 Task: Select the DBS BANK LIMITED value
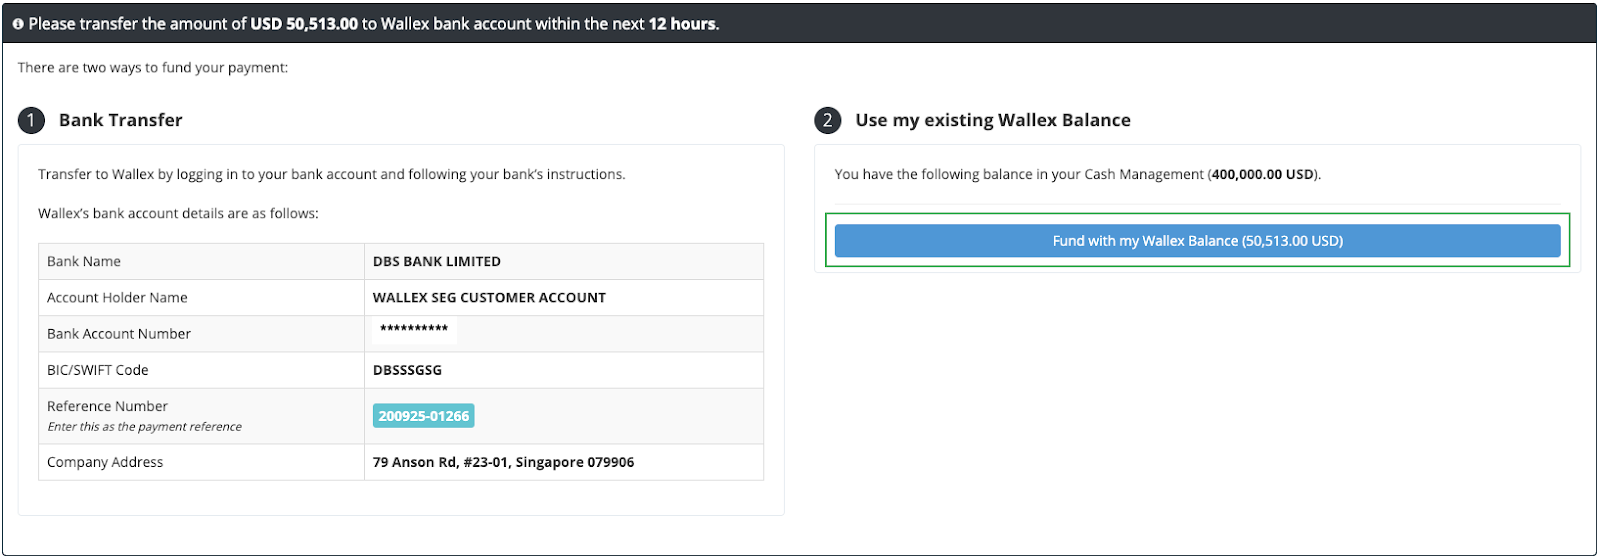click(x=436, y=262)
